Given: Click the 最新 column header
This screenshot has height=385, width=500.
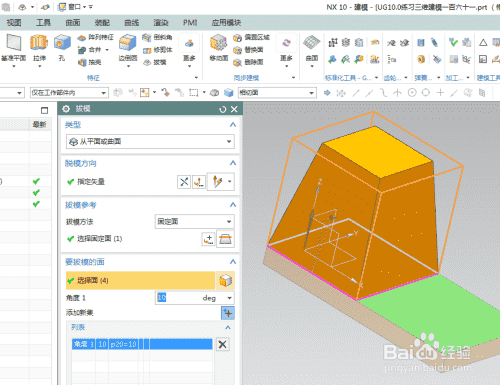Looking at the screenshot, I should pos(39,124).
